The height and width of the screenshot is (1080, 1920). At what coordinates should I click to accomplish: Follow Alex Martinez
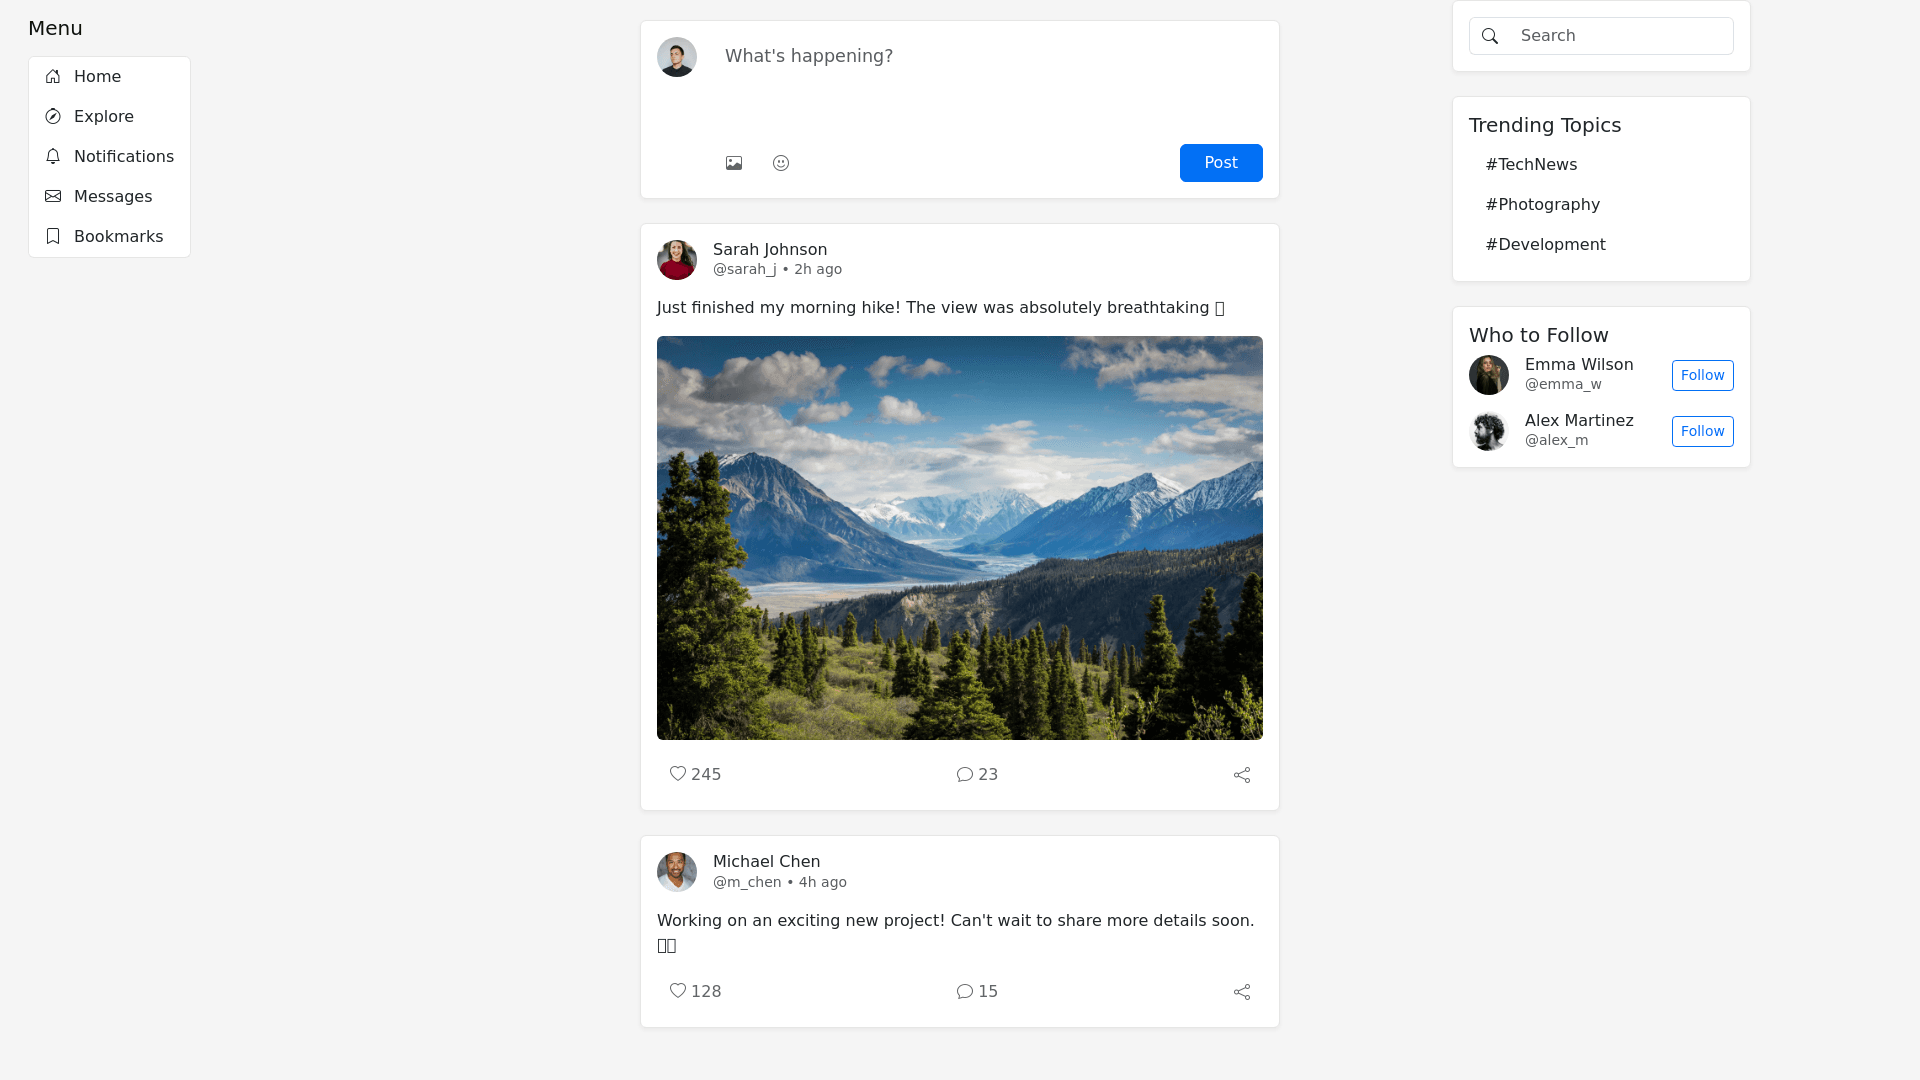[1702, 432]
